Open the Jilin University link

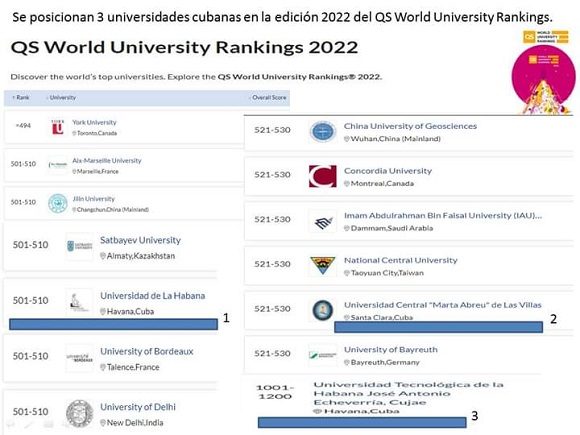coord(94,199)
